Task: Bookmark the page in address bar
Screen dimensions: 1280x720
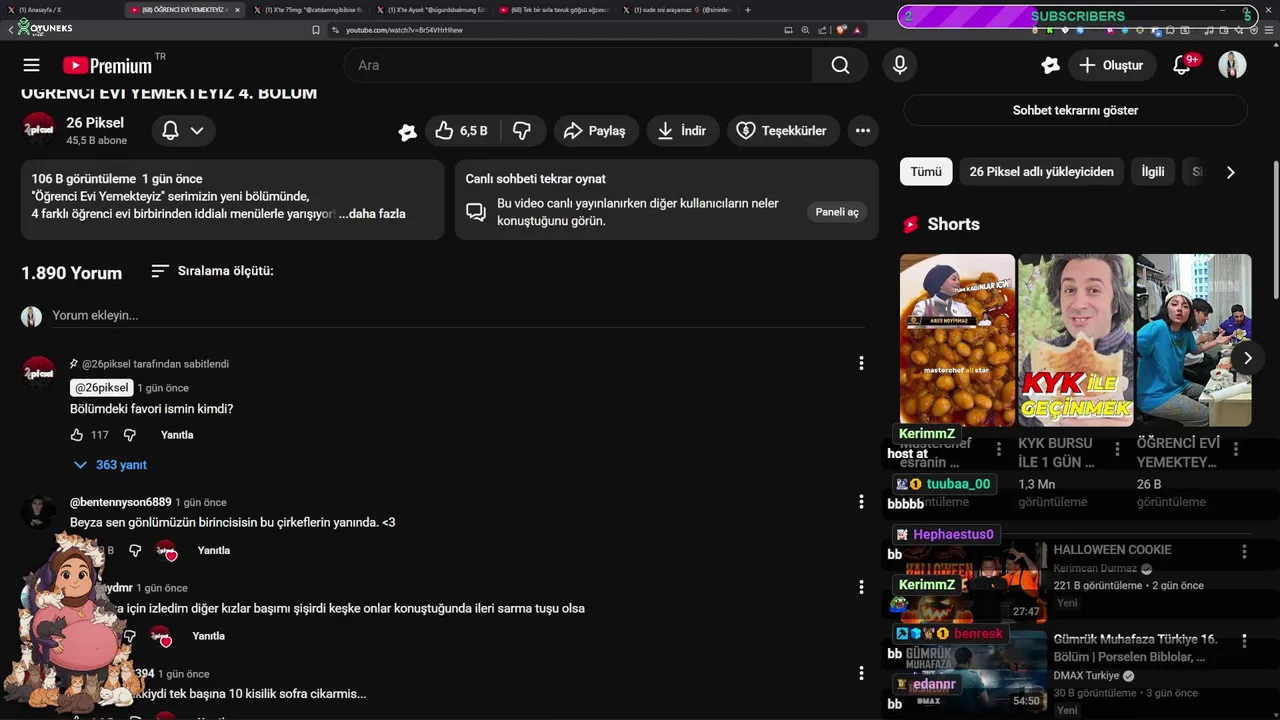Action: [x=316, y=30]
